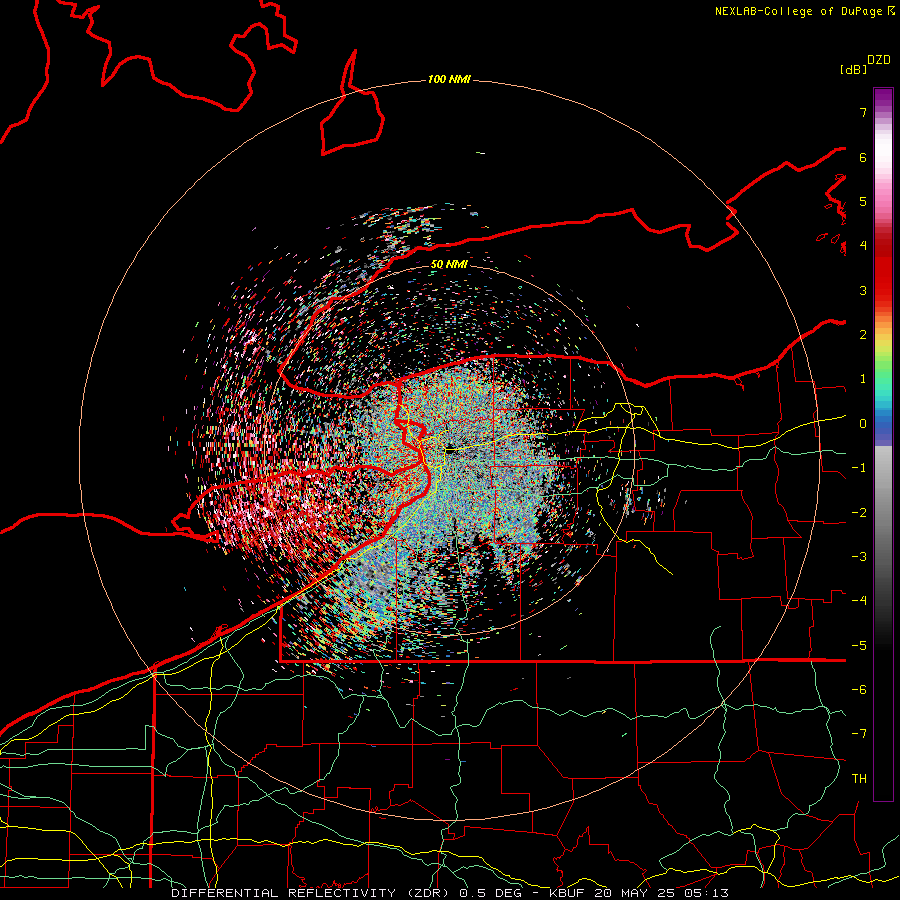Click the -2 value on color scale
The height and width of the screenshot is (900, 900).
[859, 513]
